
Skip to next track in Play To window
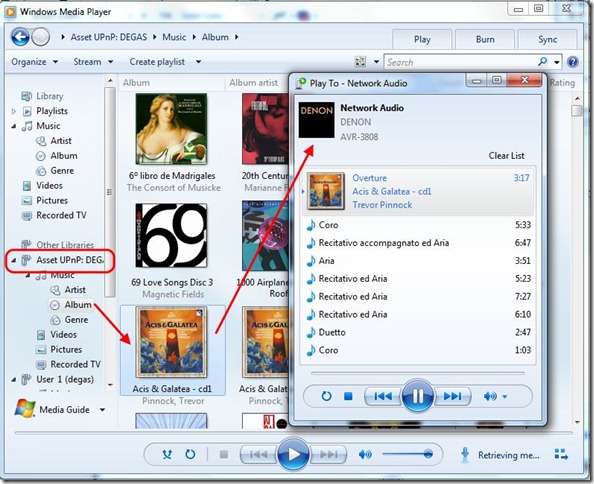tap(452, 397)
